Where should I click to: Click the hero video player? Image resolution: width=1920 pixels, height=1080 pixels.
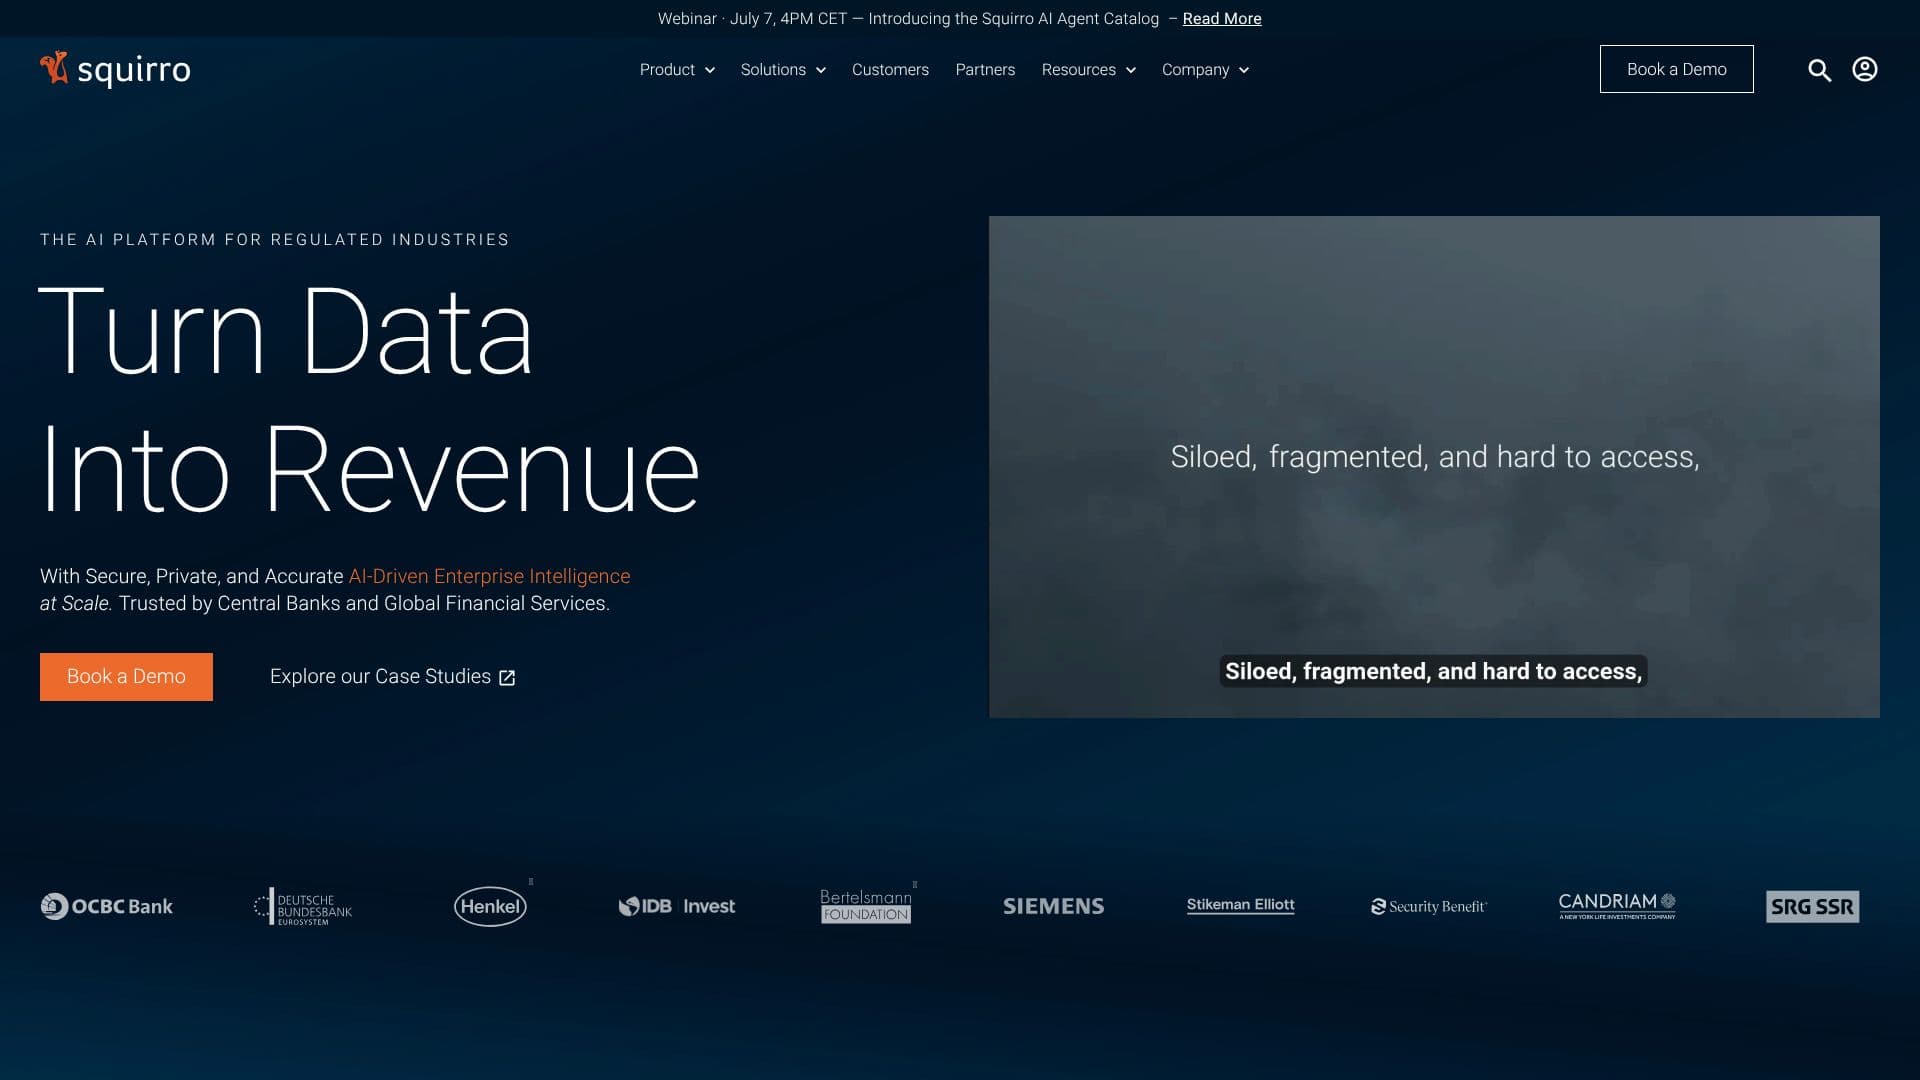[1434, 467]
